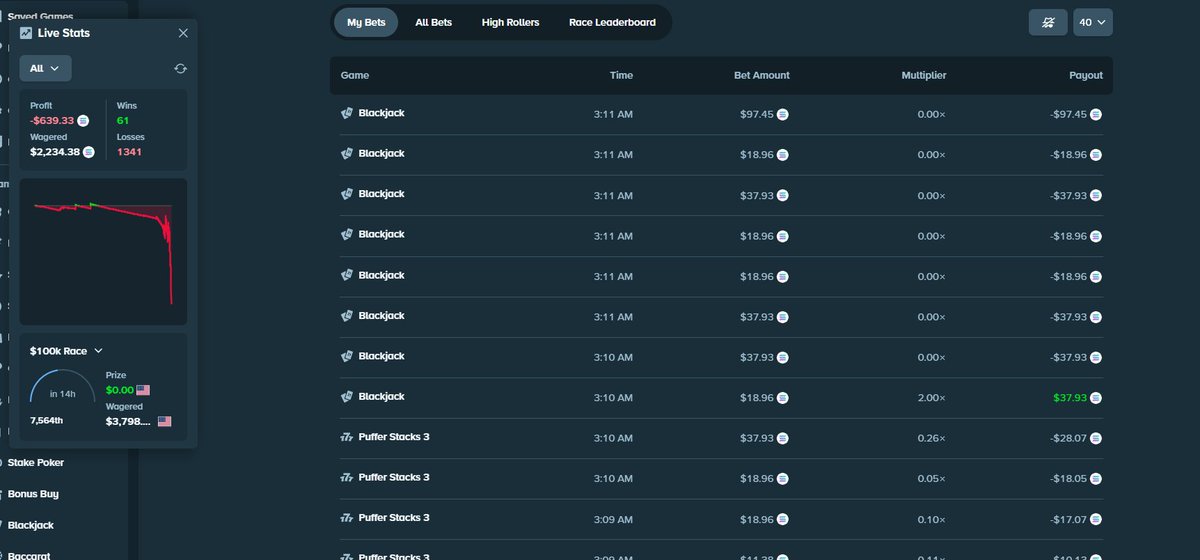Toggle the ghost mode incognito button
Viewport: 1200px width, 560px height.
(1048, 22)
